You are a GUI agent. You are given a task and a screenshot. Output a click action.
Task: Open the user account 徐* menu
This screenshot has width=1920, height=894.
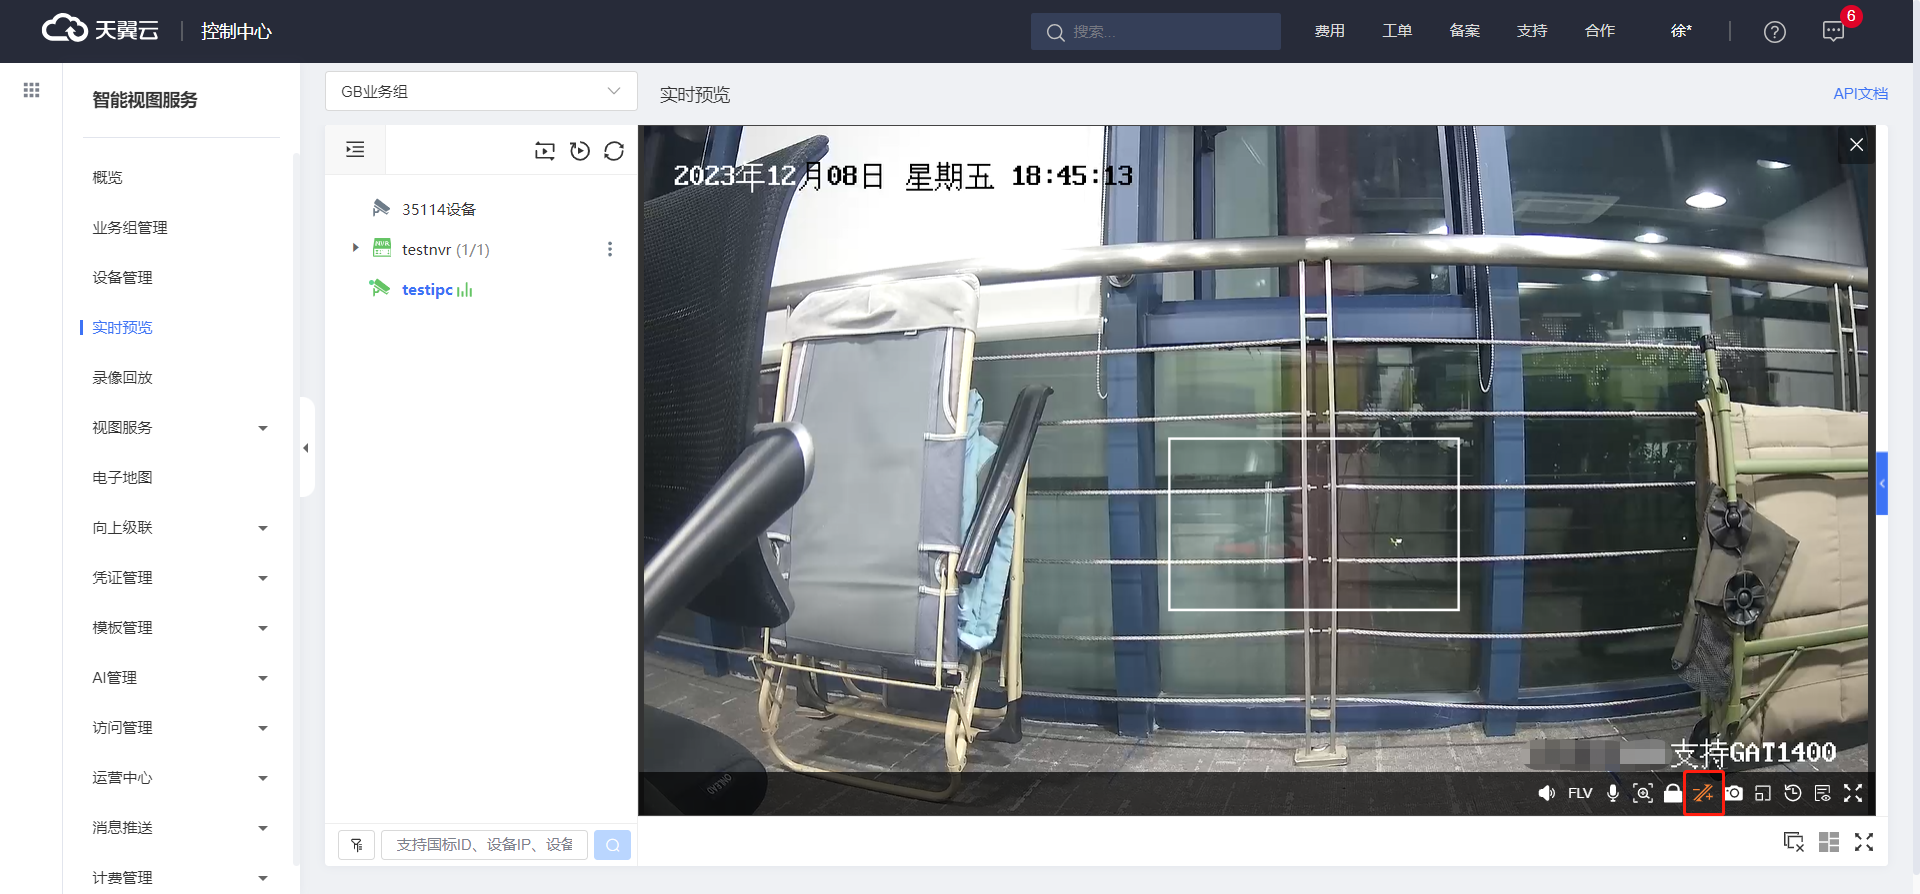(1681, 31)
